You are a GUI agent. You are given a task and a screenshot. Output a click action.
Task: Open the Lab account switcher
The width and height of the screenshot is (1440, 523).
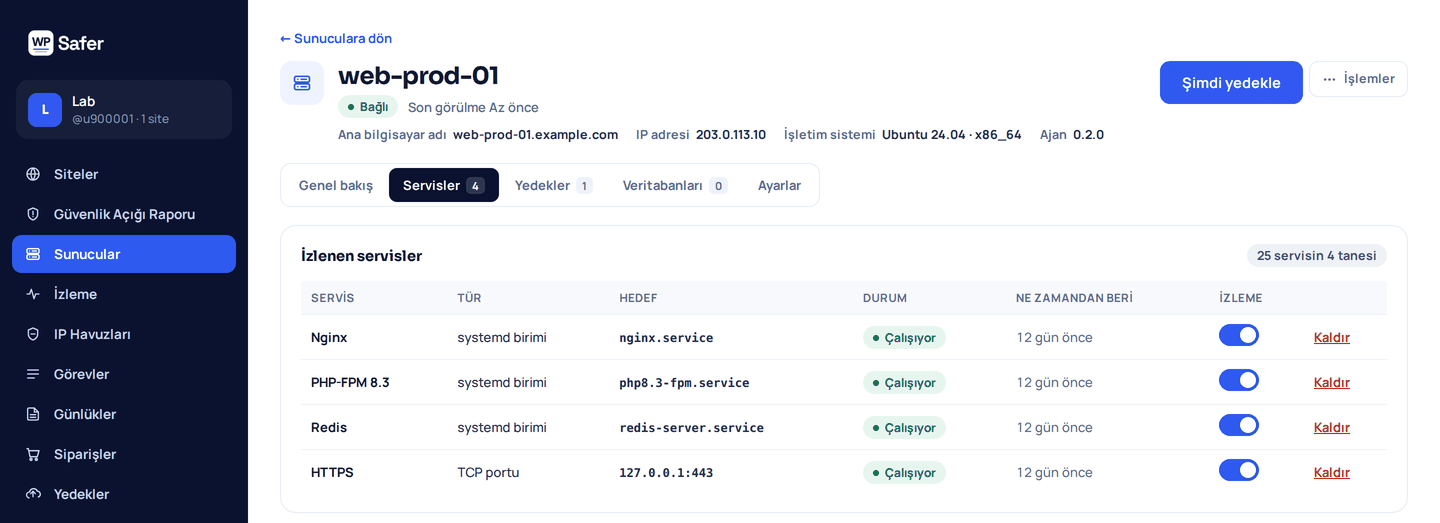coord(124,110)
